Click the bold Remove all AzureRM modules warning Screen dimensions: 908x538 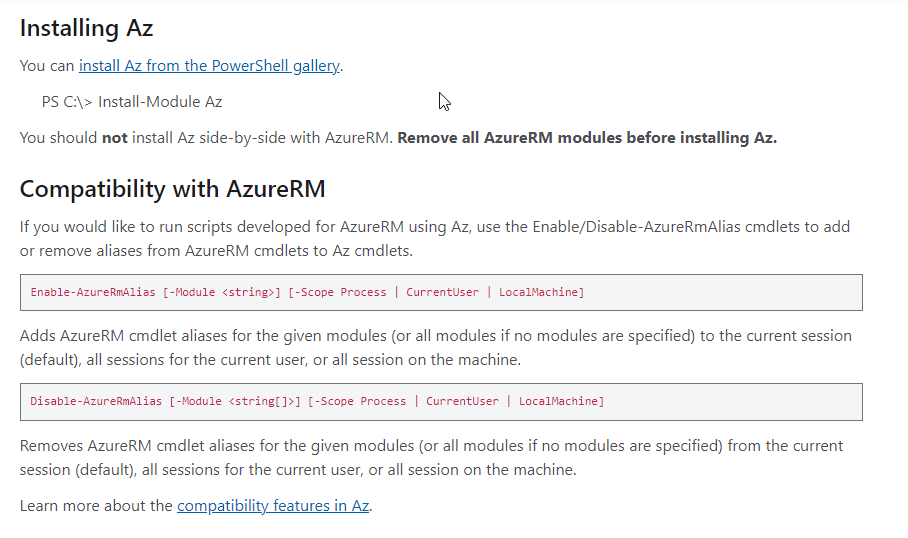(587, 138)
